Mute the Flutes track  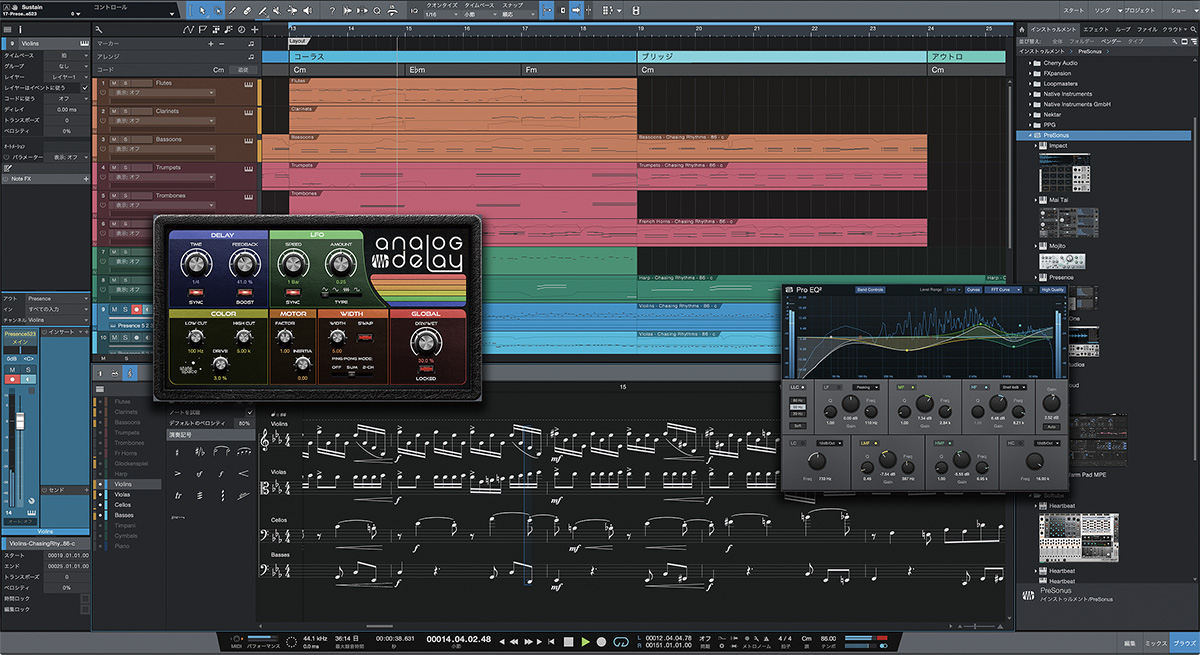[x=112, y=82]
